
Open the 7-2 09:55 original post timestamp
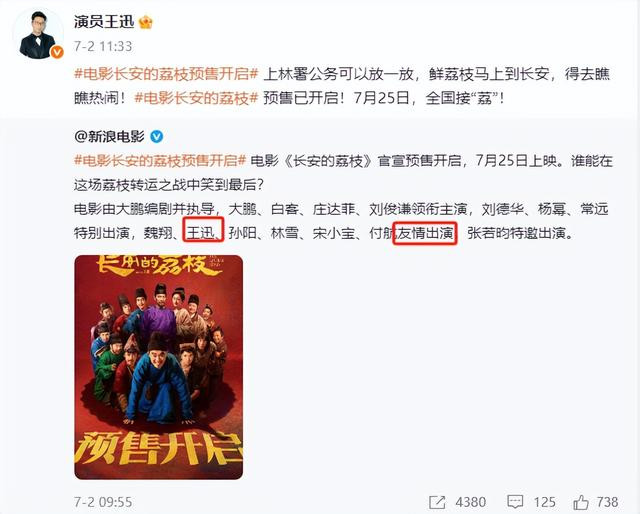pos(103,502)
